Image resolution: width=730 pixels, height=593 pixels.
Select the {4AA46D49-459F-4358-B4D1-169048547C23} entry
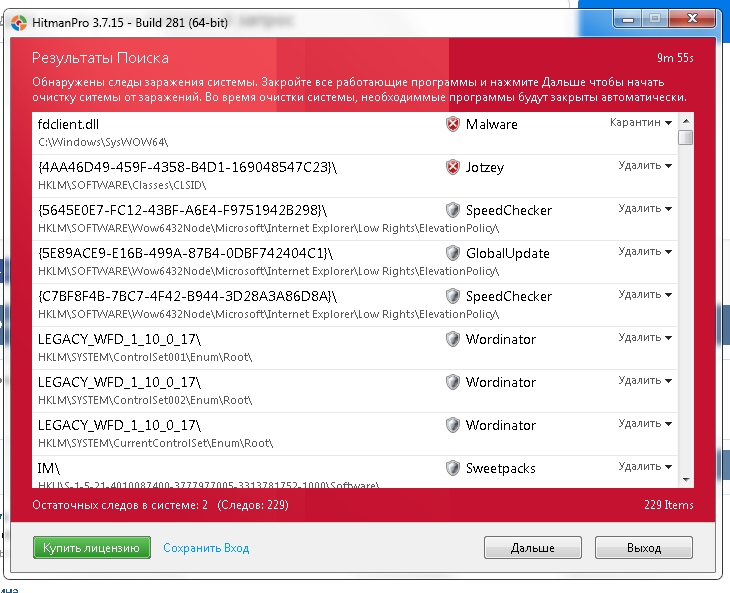(354, 176)
